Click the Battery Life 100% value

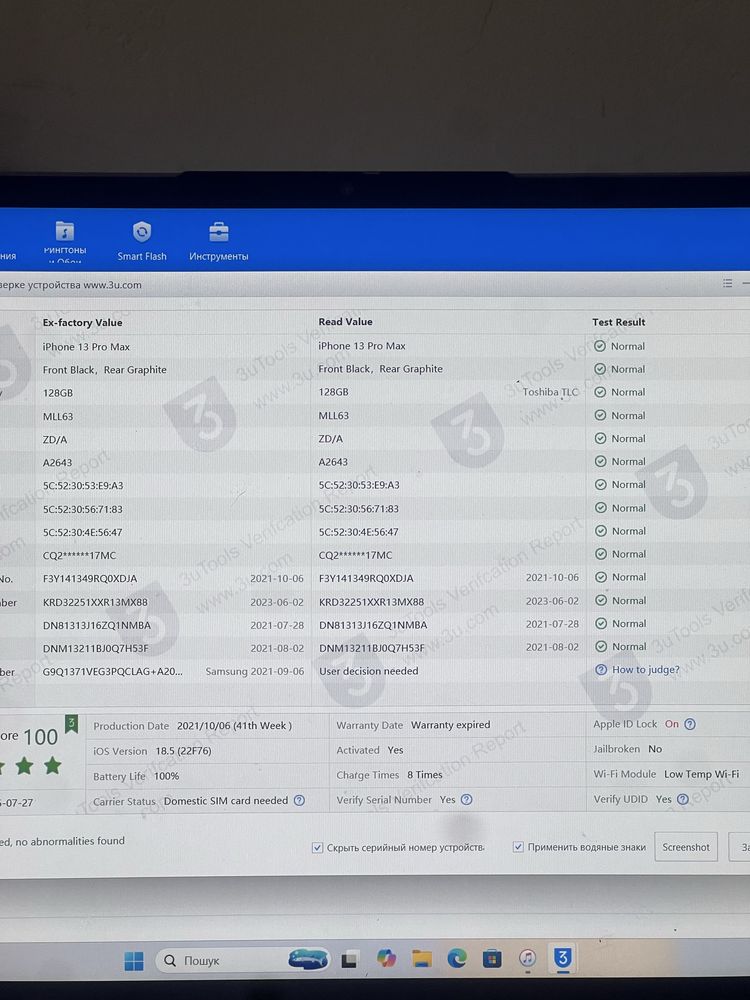(166, 776)
